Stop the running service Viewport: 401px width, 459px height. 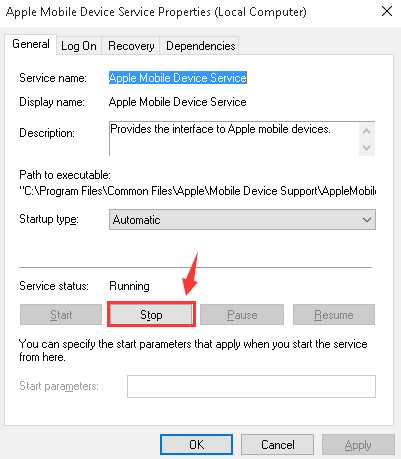pos(151,315)
